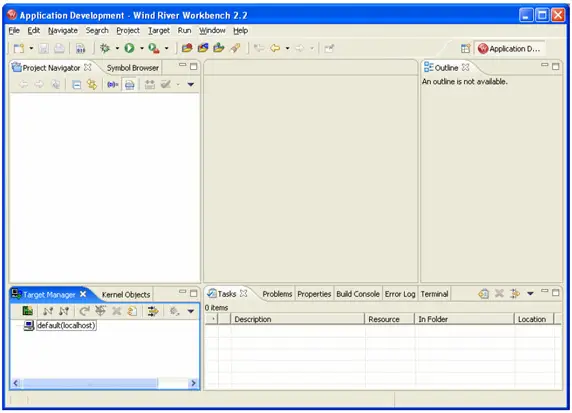The image size is (572, 413).
Task: Open the Back history dropdown arrow
Action: click(287, 48)
